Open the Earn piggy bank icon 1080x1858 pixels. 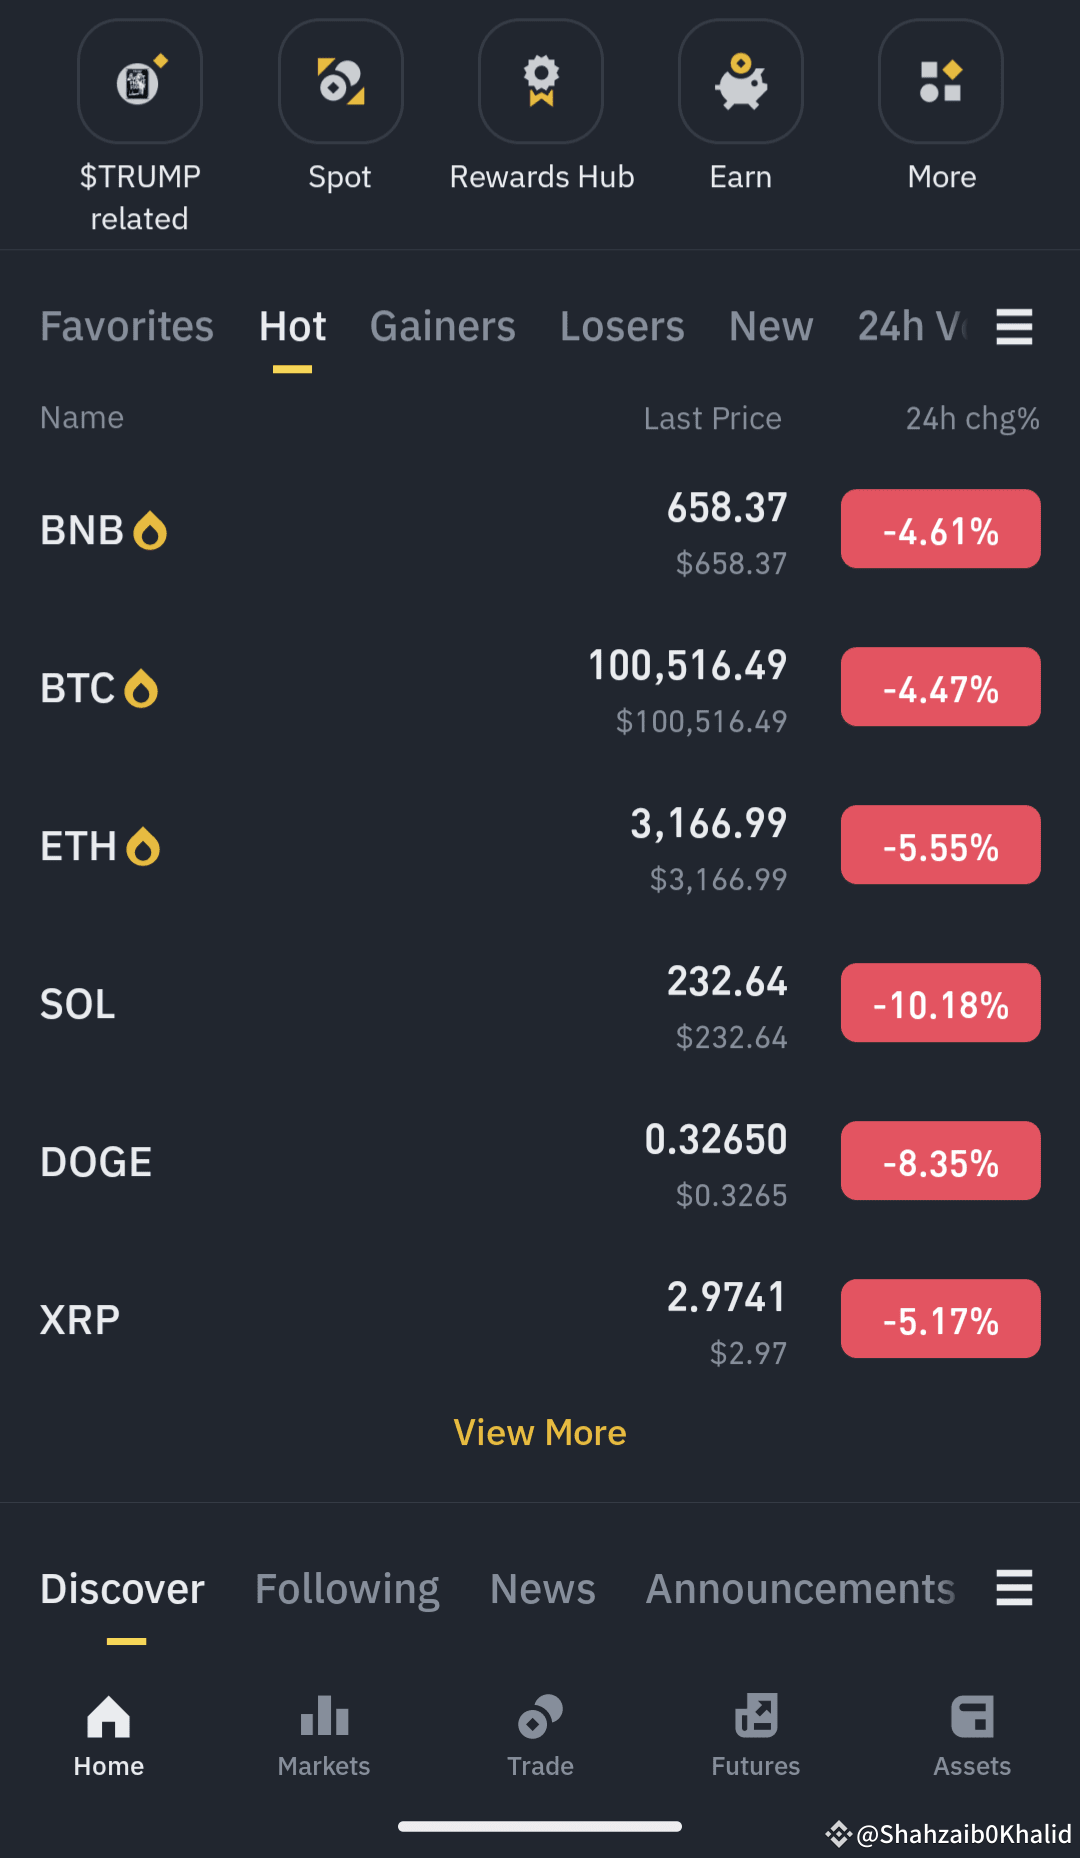[x=741, y=82]
